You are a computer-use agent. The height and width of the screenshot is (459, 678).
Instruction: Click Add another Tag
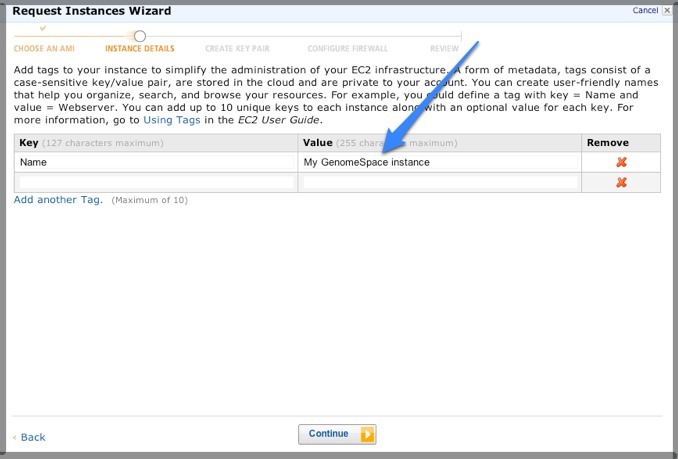pos(58,200)
